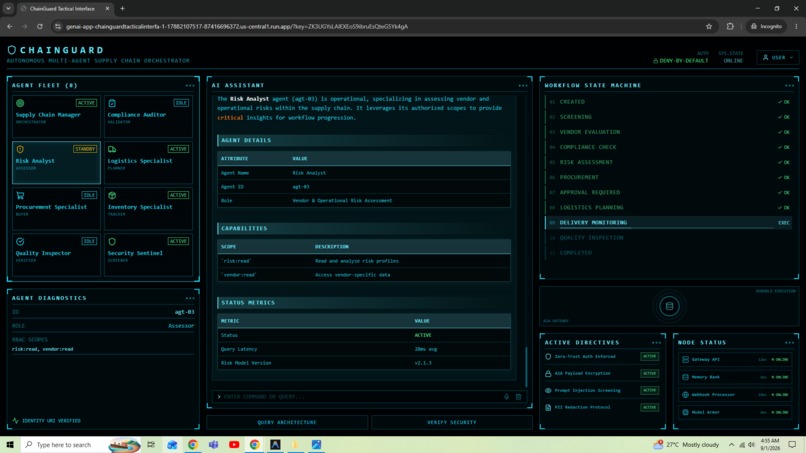This screenshot has width=806, height=453.
Task: Select the Inventory Specialist agent card
Action: point(148,209)
